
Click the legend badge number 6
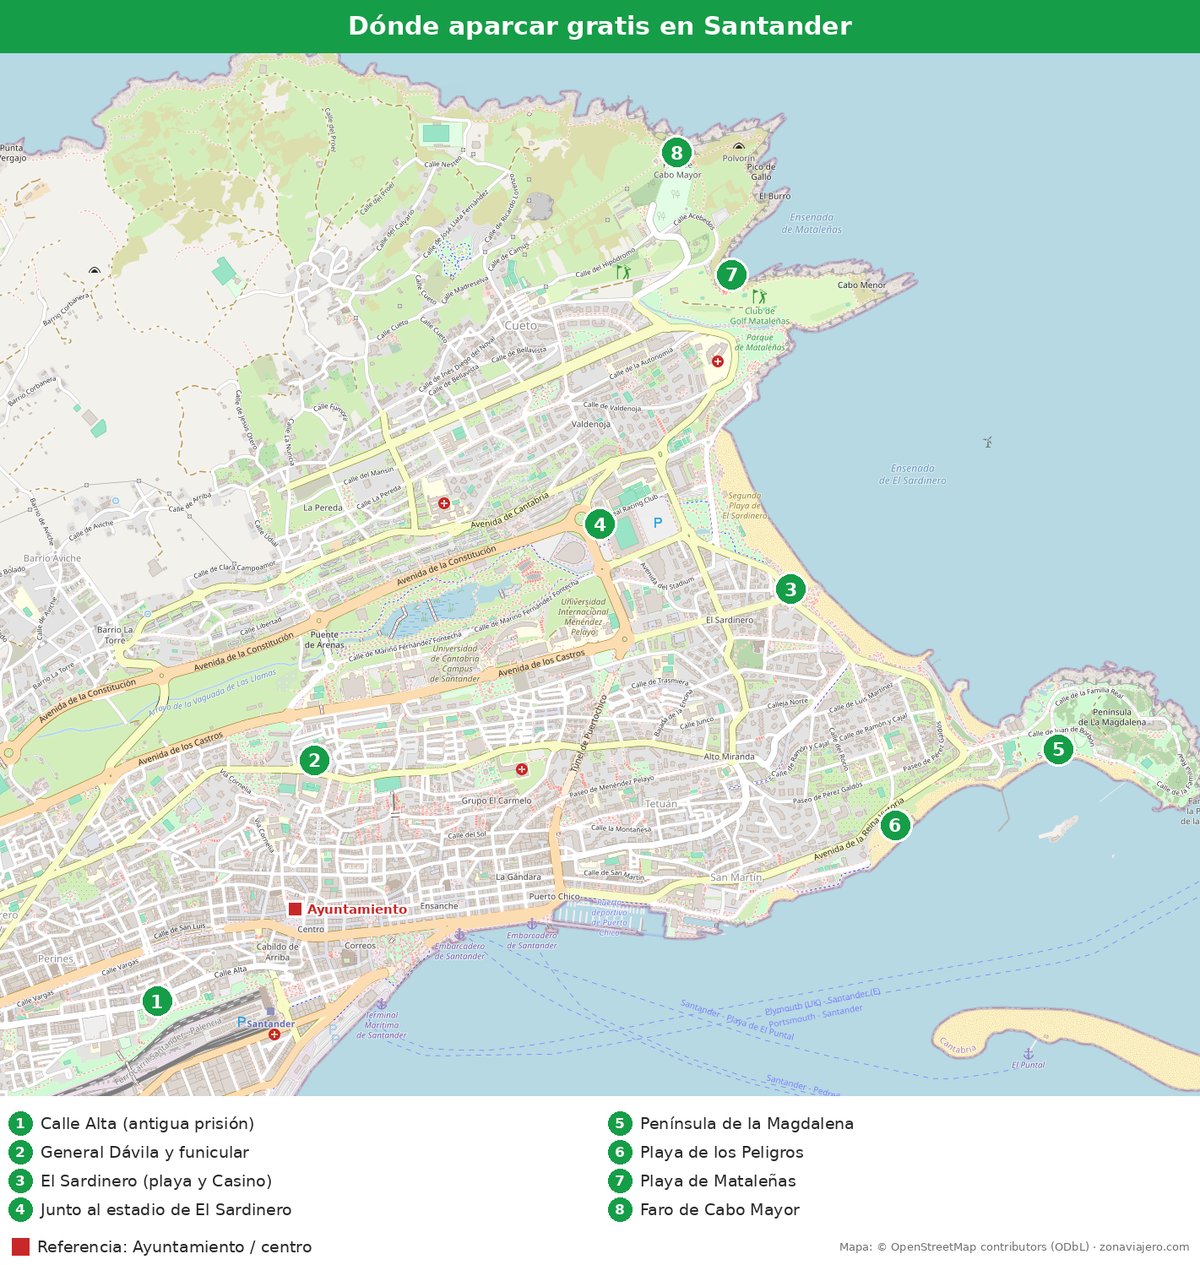click(x=620, y=1152)
